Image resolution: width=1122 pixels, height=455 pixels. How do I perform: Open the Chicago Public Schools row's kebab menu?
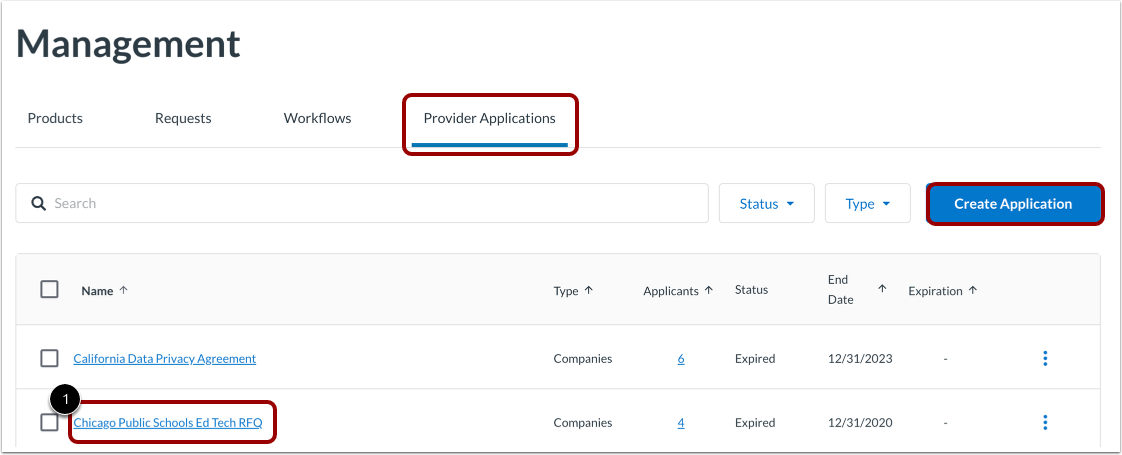[x=1045, y=423]
